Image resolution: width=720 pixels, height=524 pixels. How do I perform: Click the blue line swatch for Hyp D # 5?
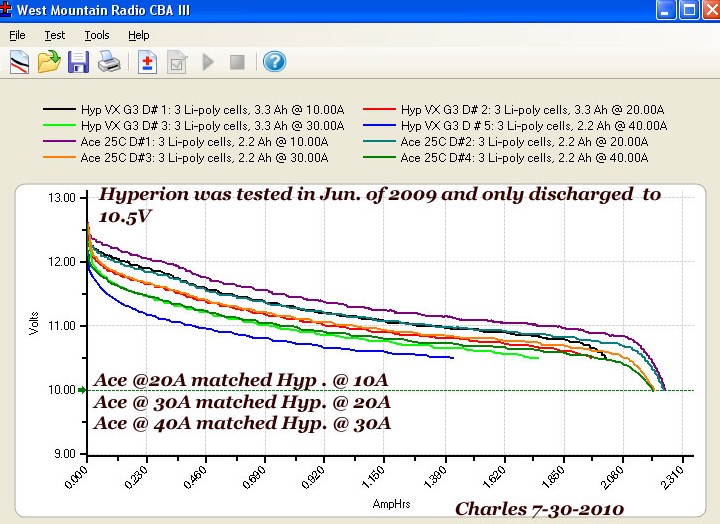point(379,125)
